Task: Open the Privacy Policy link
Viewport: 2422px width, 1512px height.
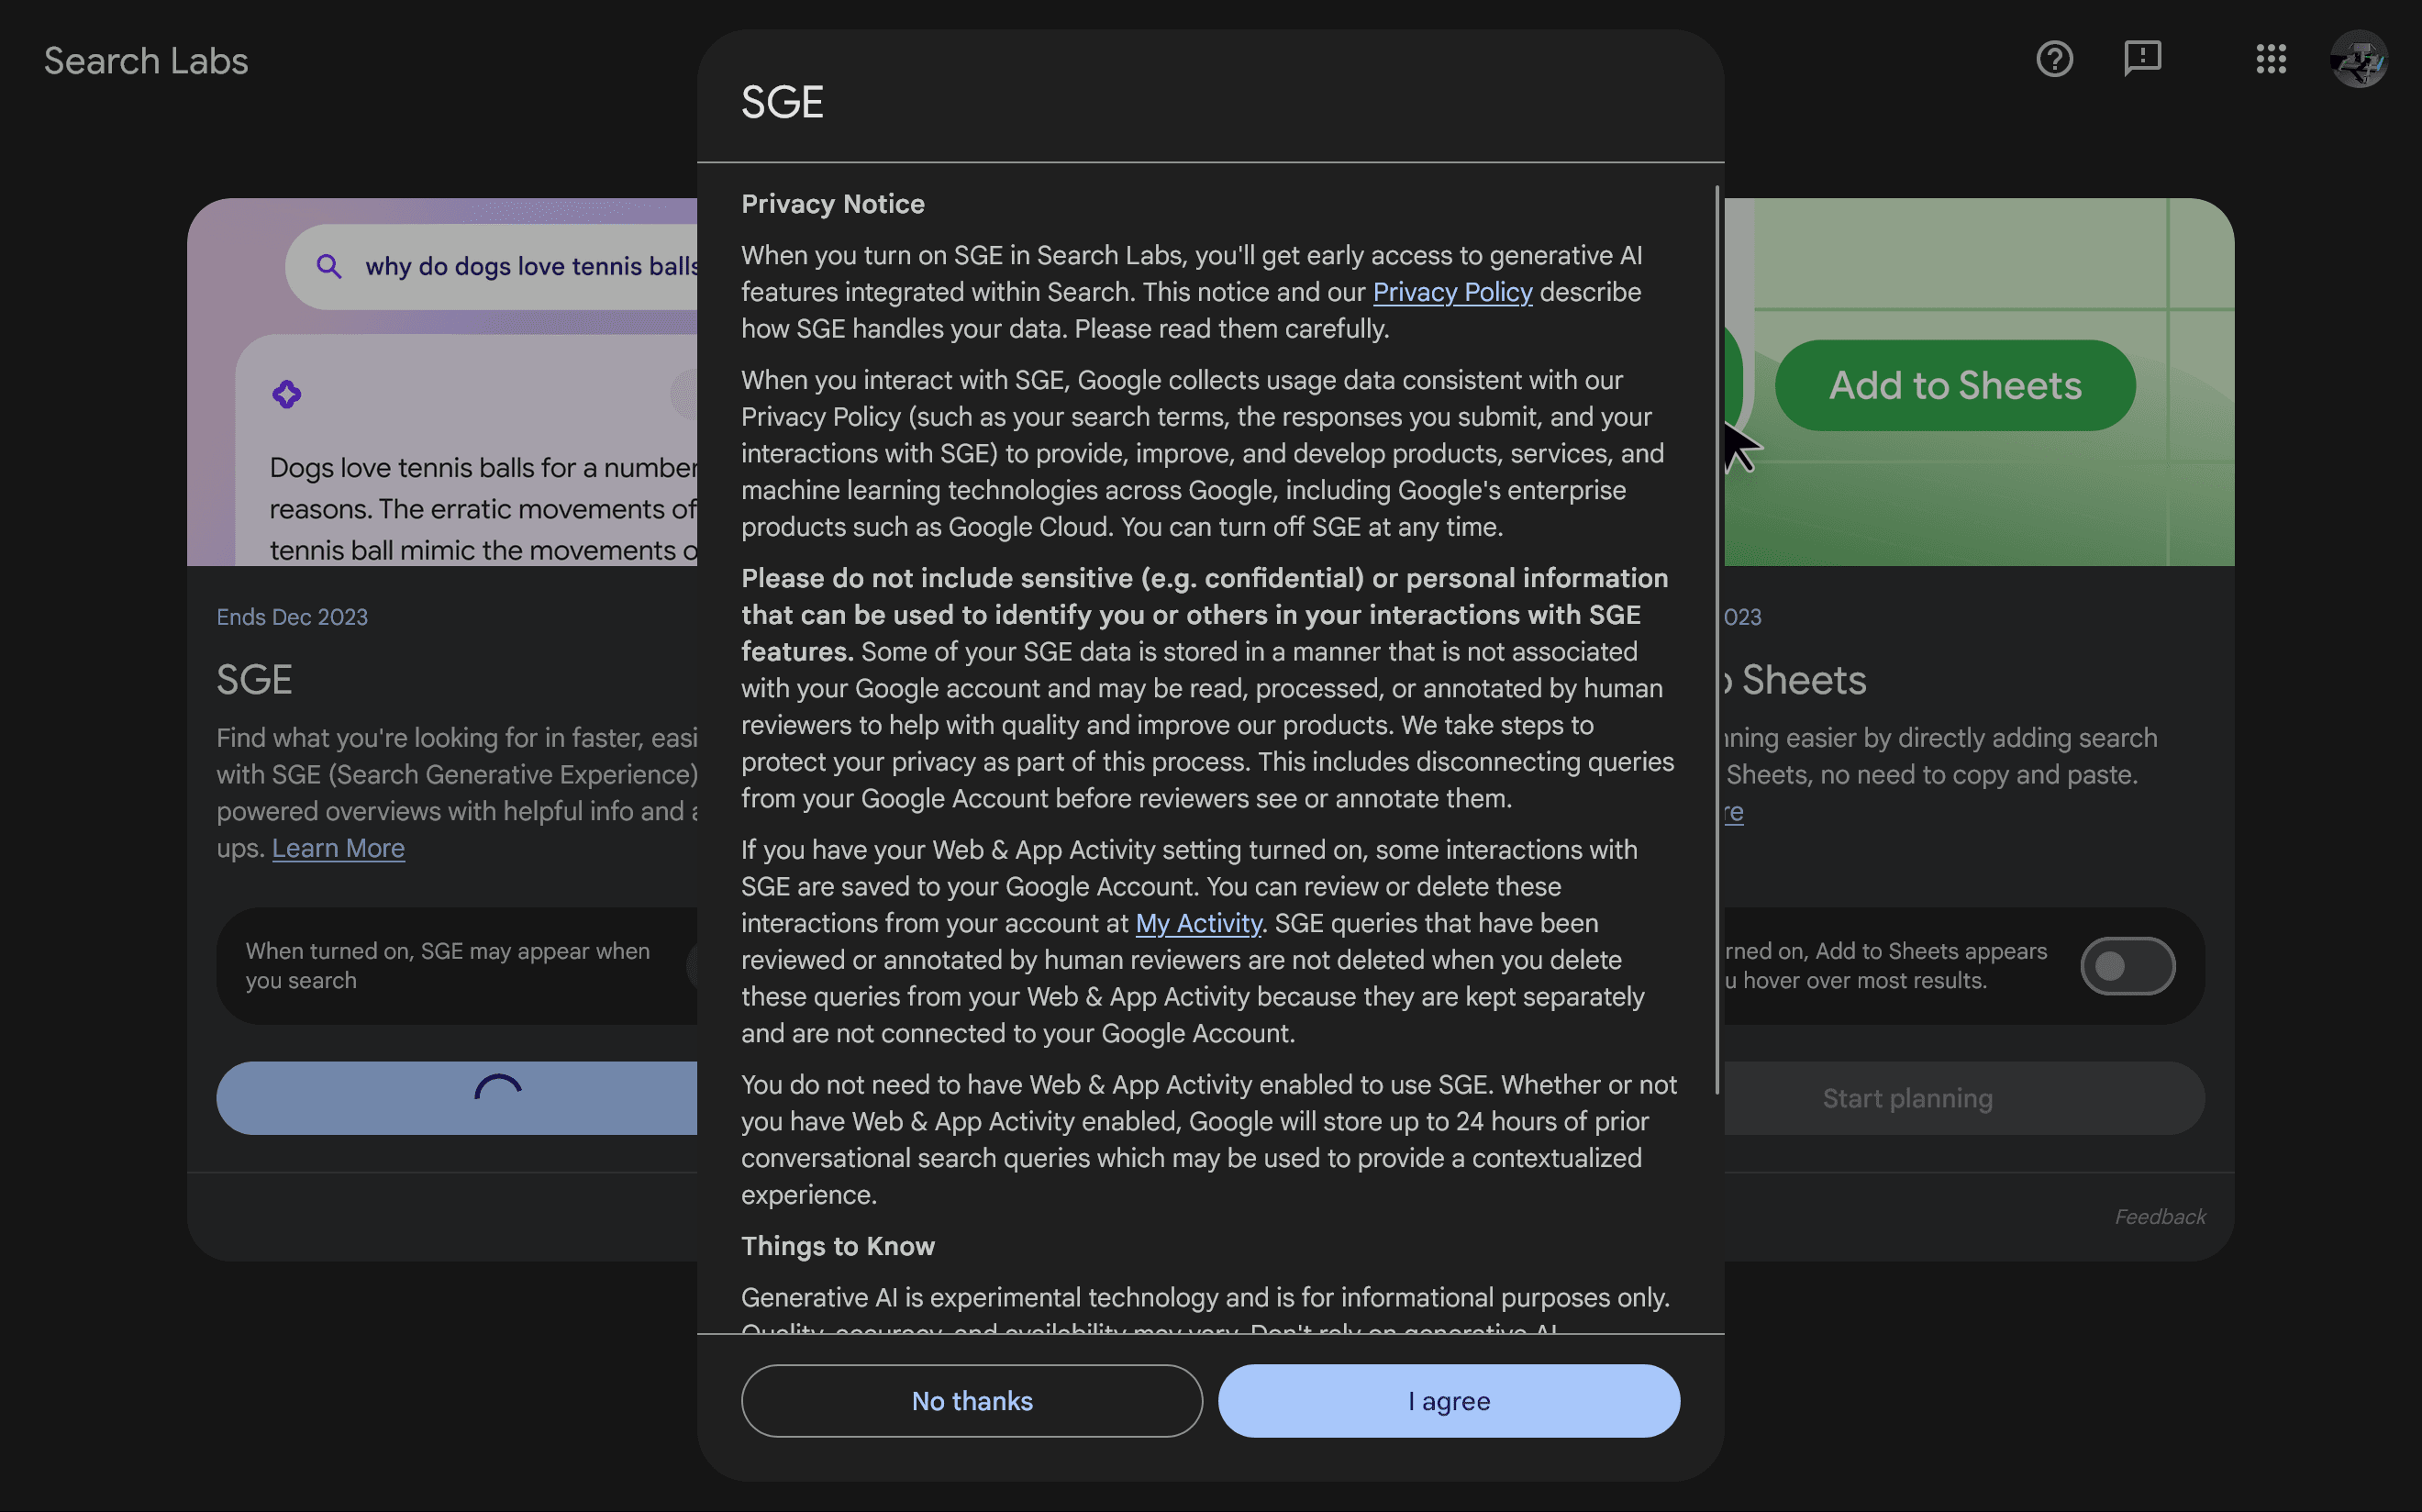Action: click(1452, 292)
